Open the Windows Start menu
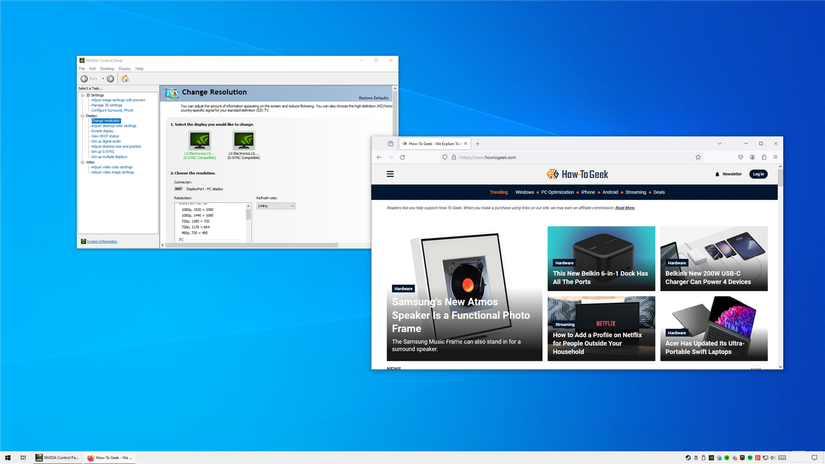Viewport: 825px width, 464px height. 7,458
